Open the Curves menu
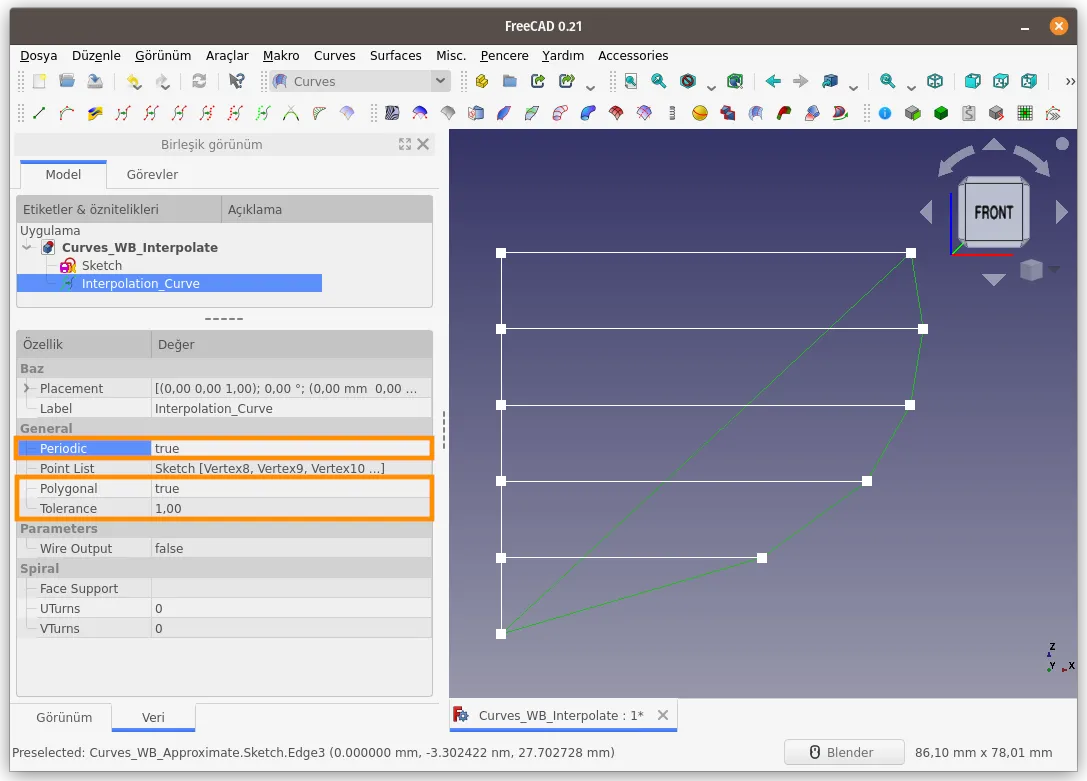Viewport: 1087px width, 781px height. (335, 55)
